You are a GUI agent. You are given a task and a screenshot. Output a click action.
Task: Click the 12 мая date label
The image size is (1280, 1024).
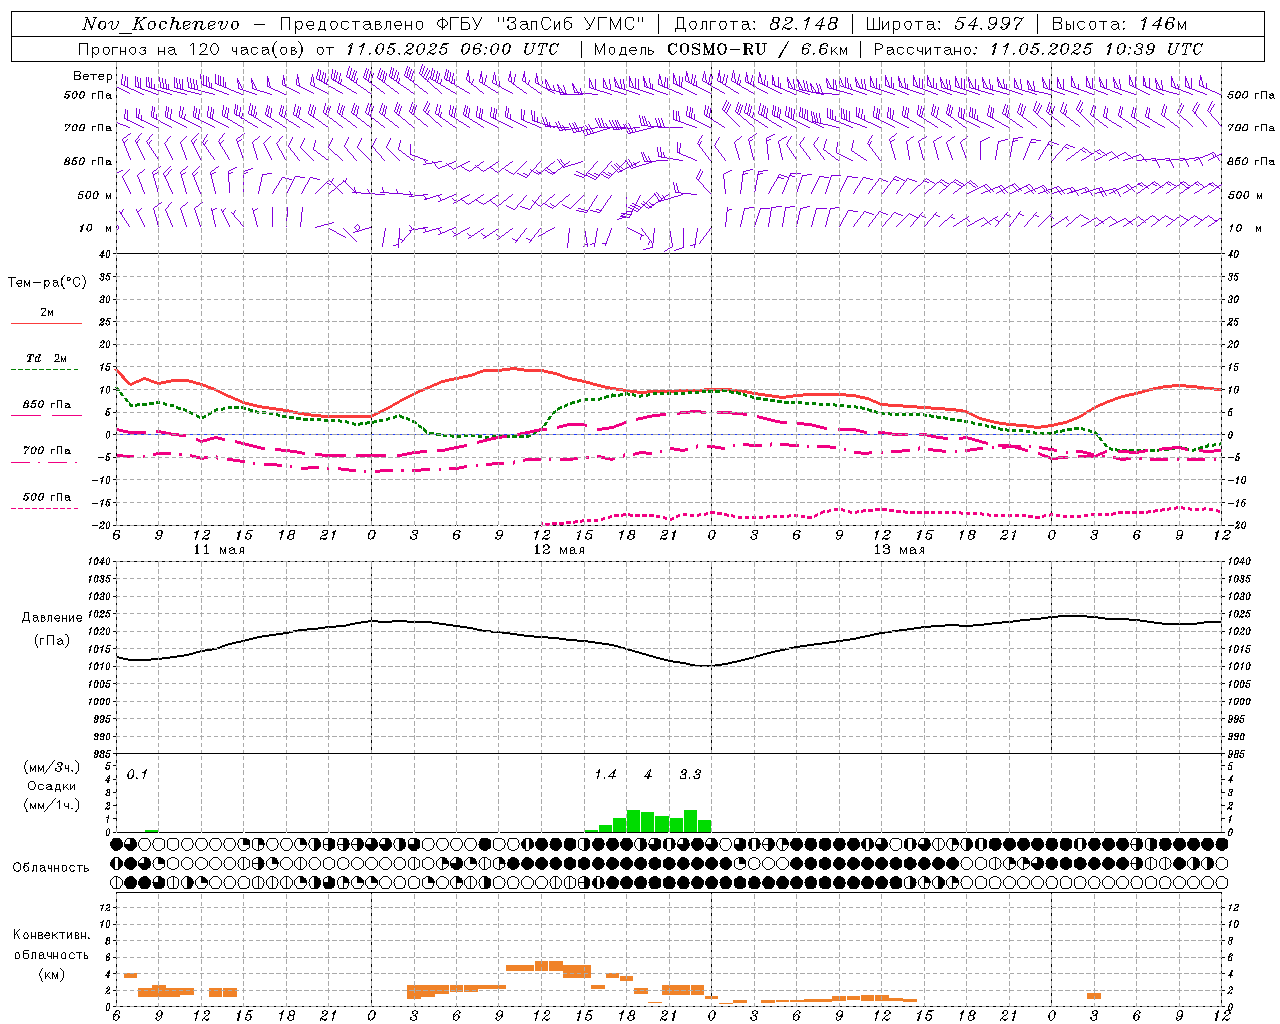click(559, 550)
